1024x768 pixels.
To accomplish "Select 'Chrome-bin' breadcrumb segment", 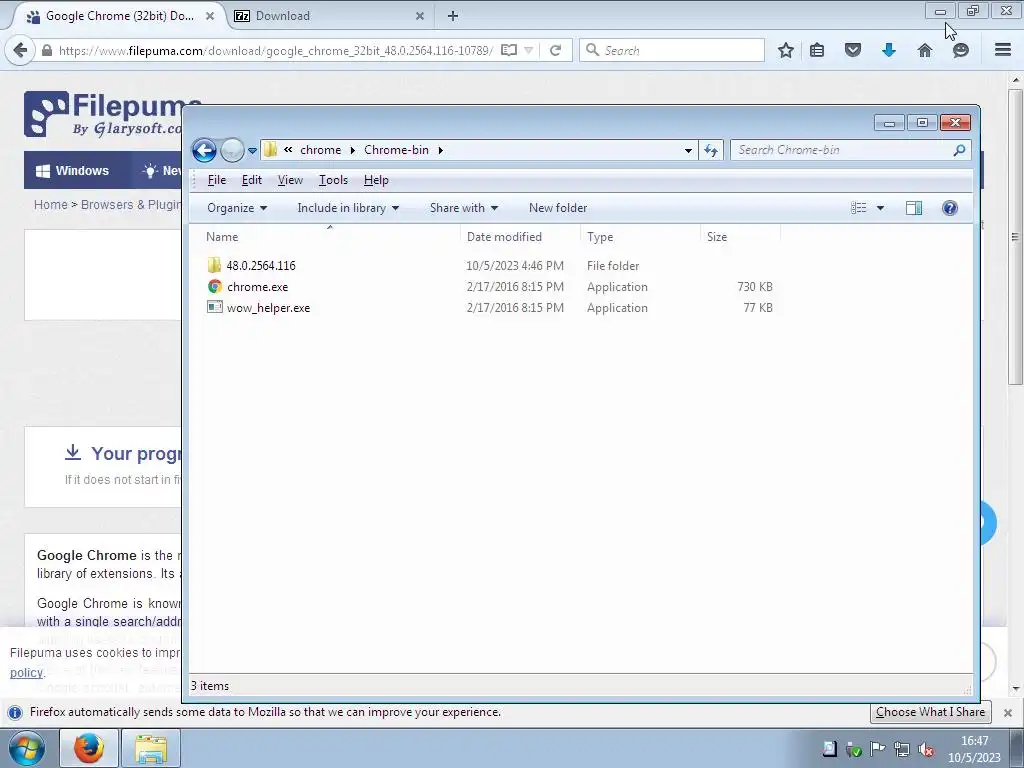I will click(396, 150).
